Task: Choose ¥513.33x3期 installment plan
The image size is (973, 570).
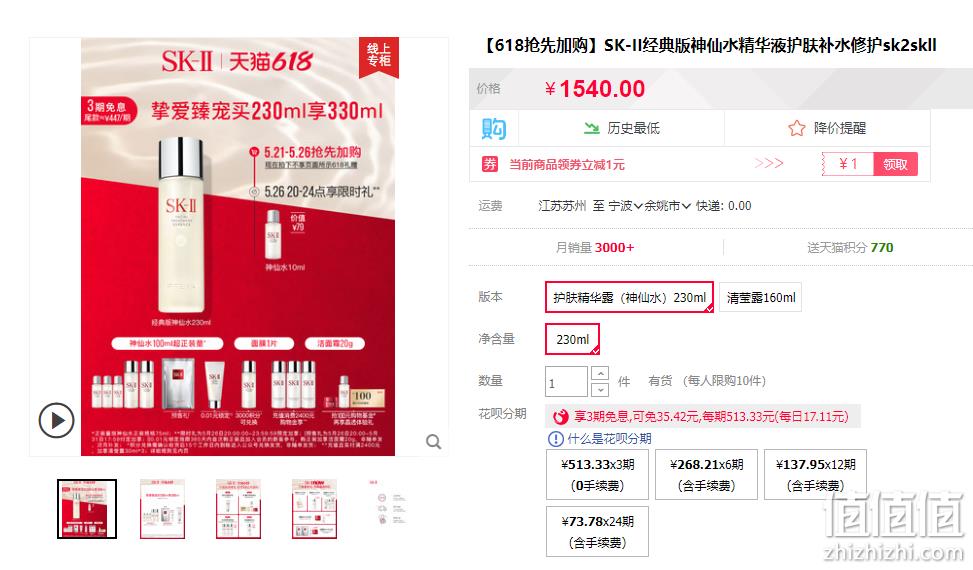Action: point(598,474)
